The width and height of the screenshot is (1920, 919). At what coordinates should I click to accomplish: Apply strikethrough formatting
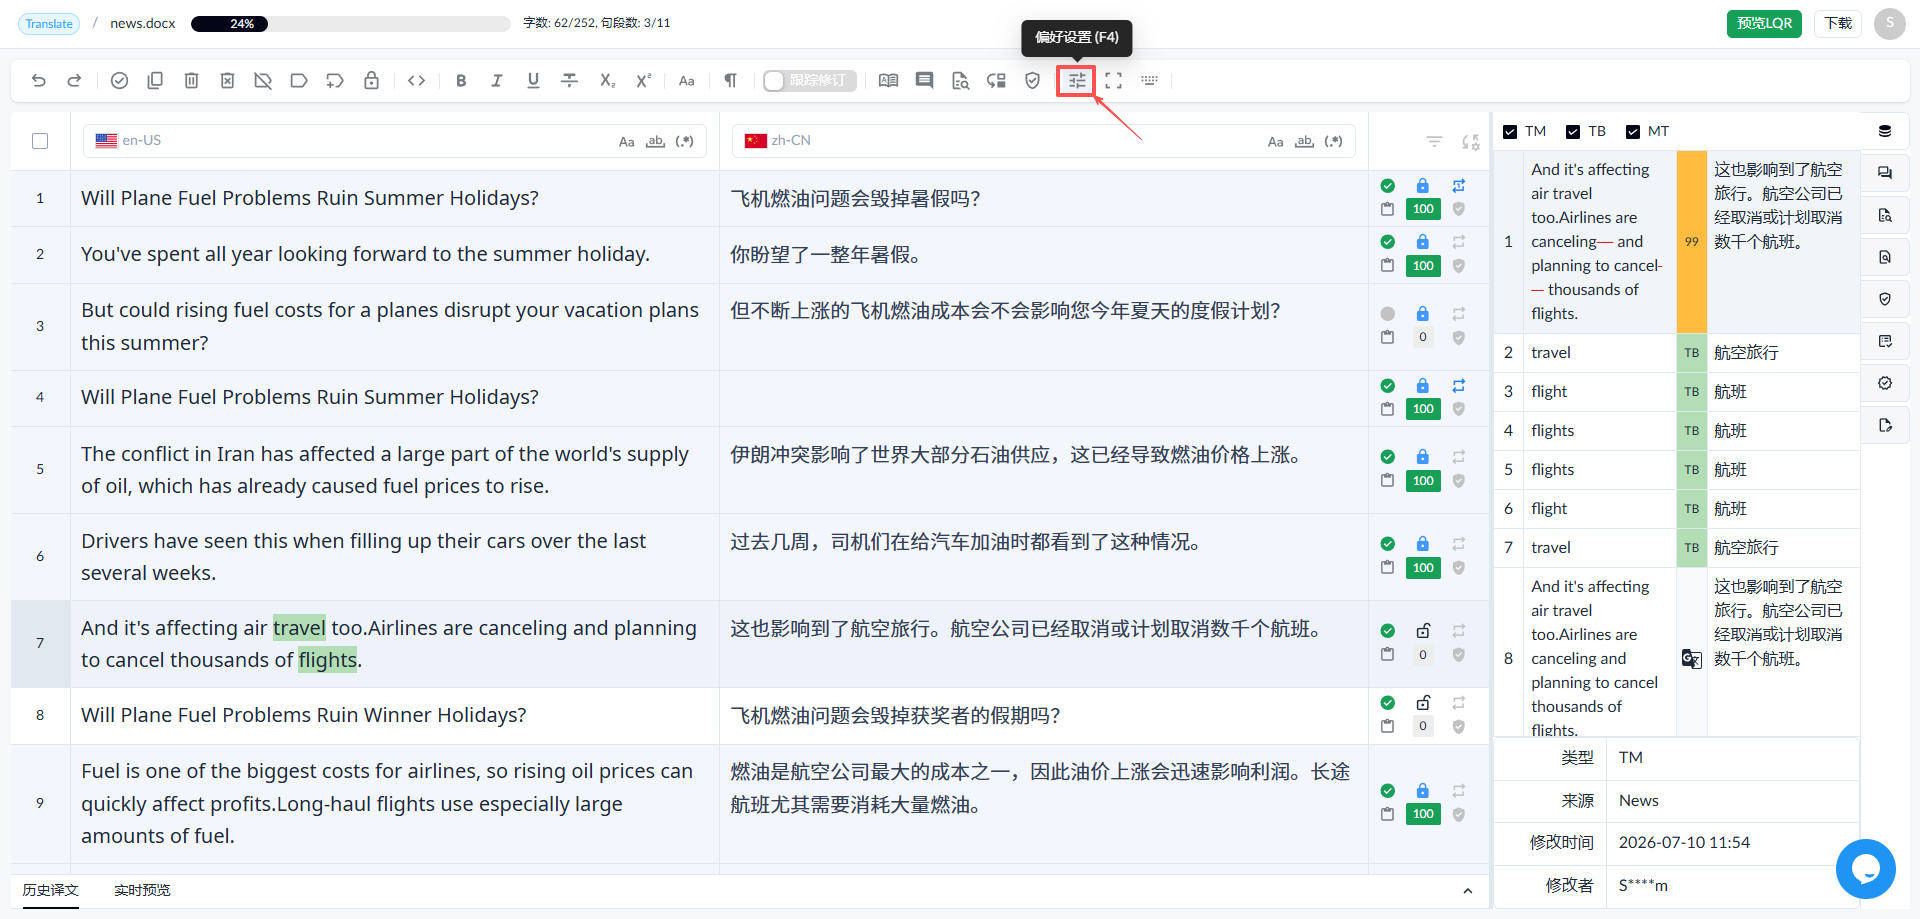[x=569, y=81]
